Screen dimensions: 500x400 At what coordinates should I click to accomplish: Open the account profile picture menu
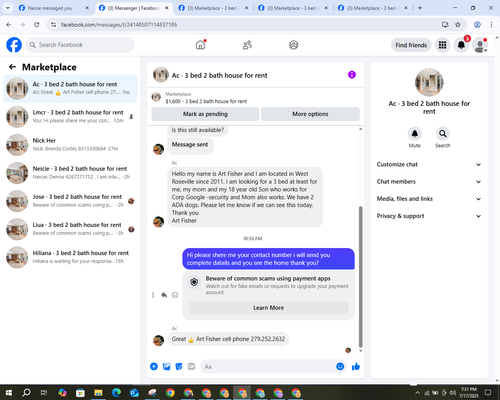tap(480, 45)
